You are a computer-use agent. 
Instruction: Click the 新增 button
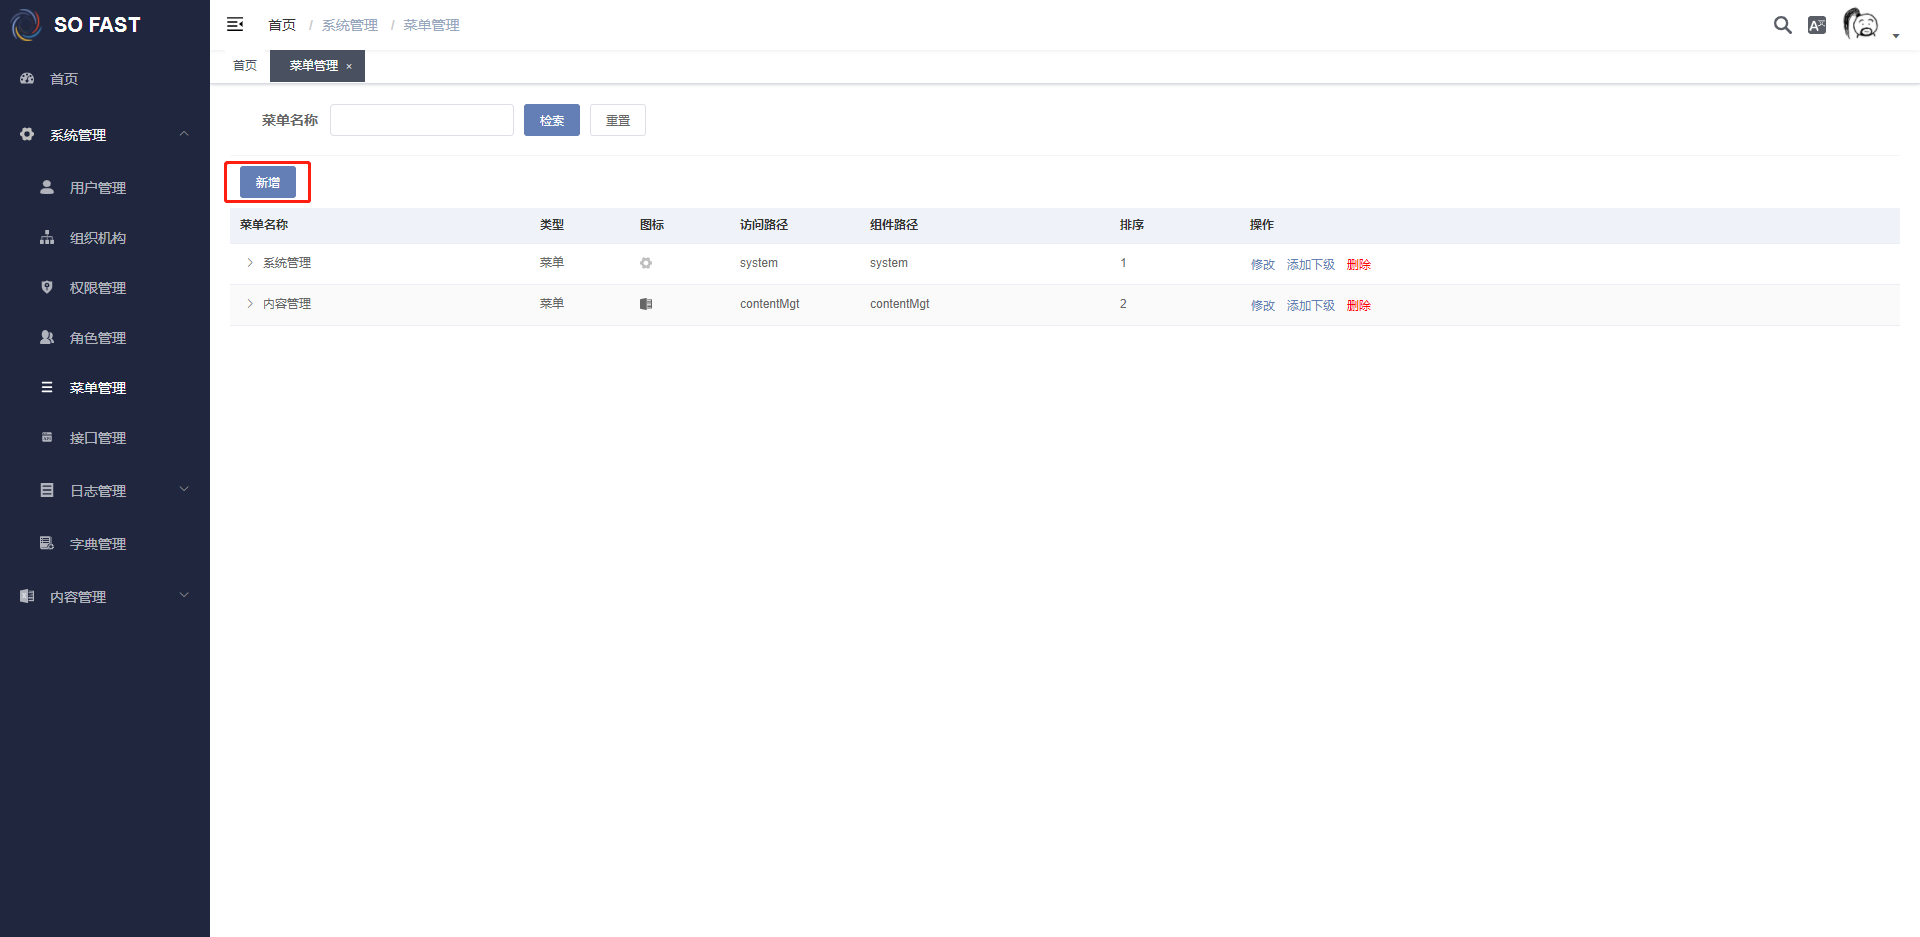[x=268, y=183]
